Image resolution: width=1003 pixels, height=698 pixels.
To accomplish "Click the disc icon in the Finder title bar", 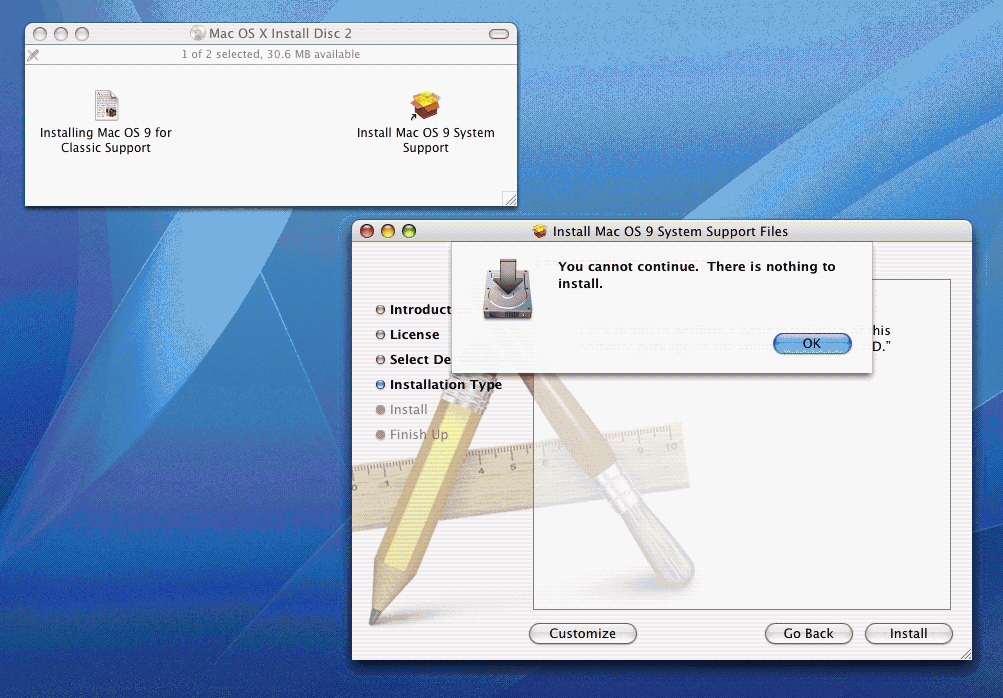I will pos(197,33).
